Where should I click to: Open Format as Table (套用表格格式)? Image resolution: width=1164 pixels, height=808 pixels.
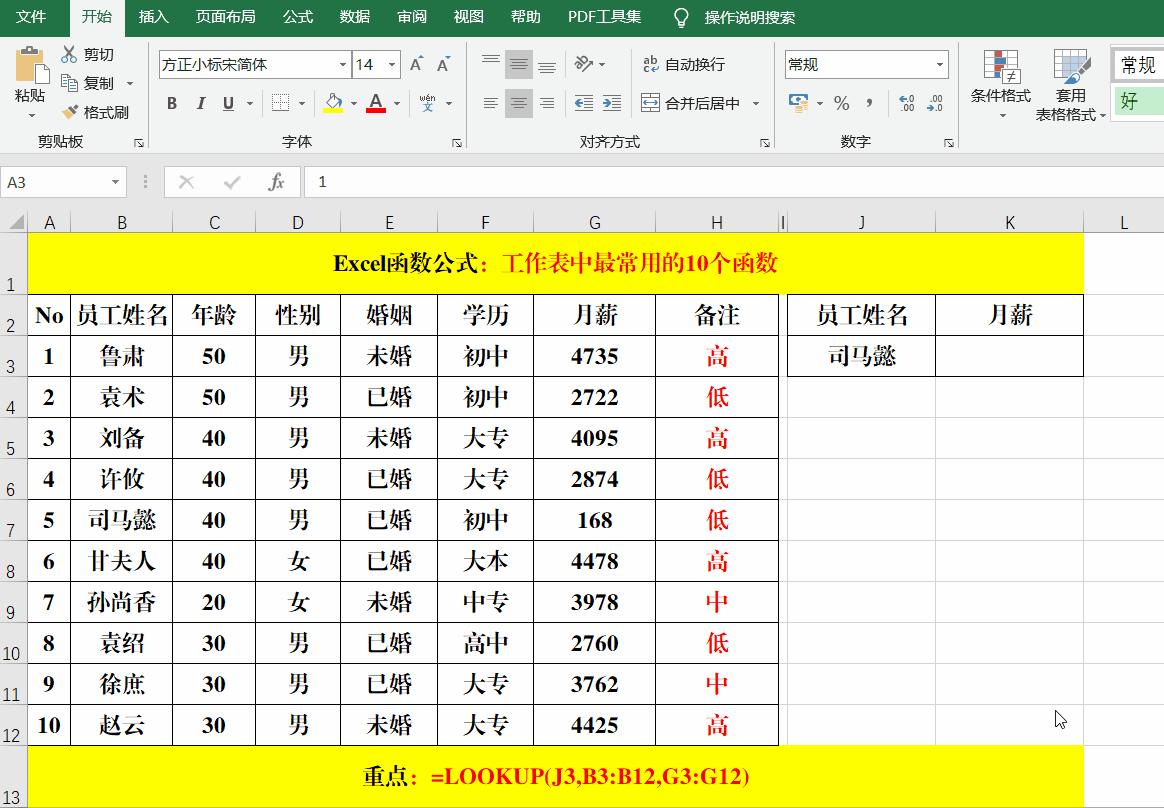click(1070, 84)
